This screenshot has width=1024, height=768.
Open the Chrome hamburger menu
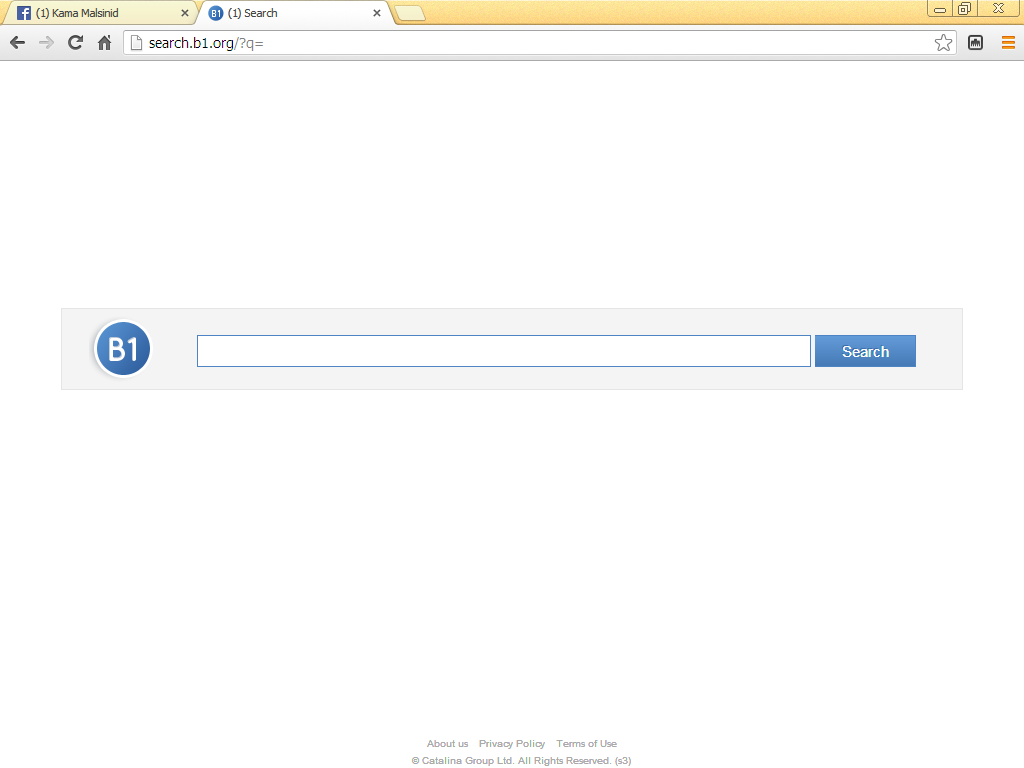coord(1008,43)
